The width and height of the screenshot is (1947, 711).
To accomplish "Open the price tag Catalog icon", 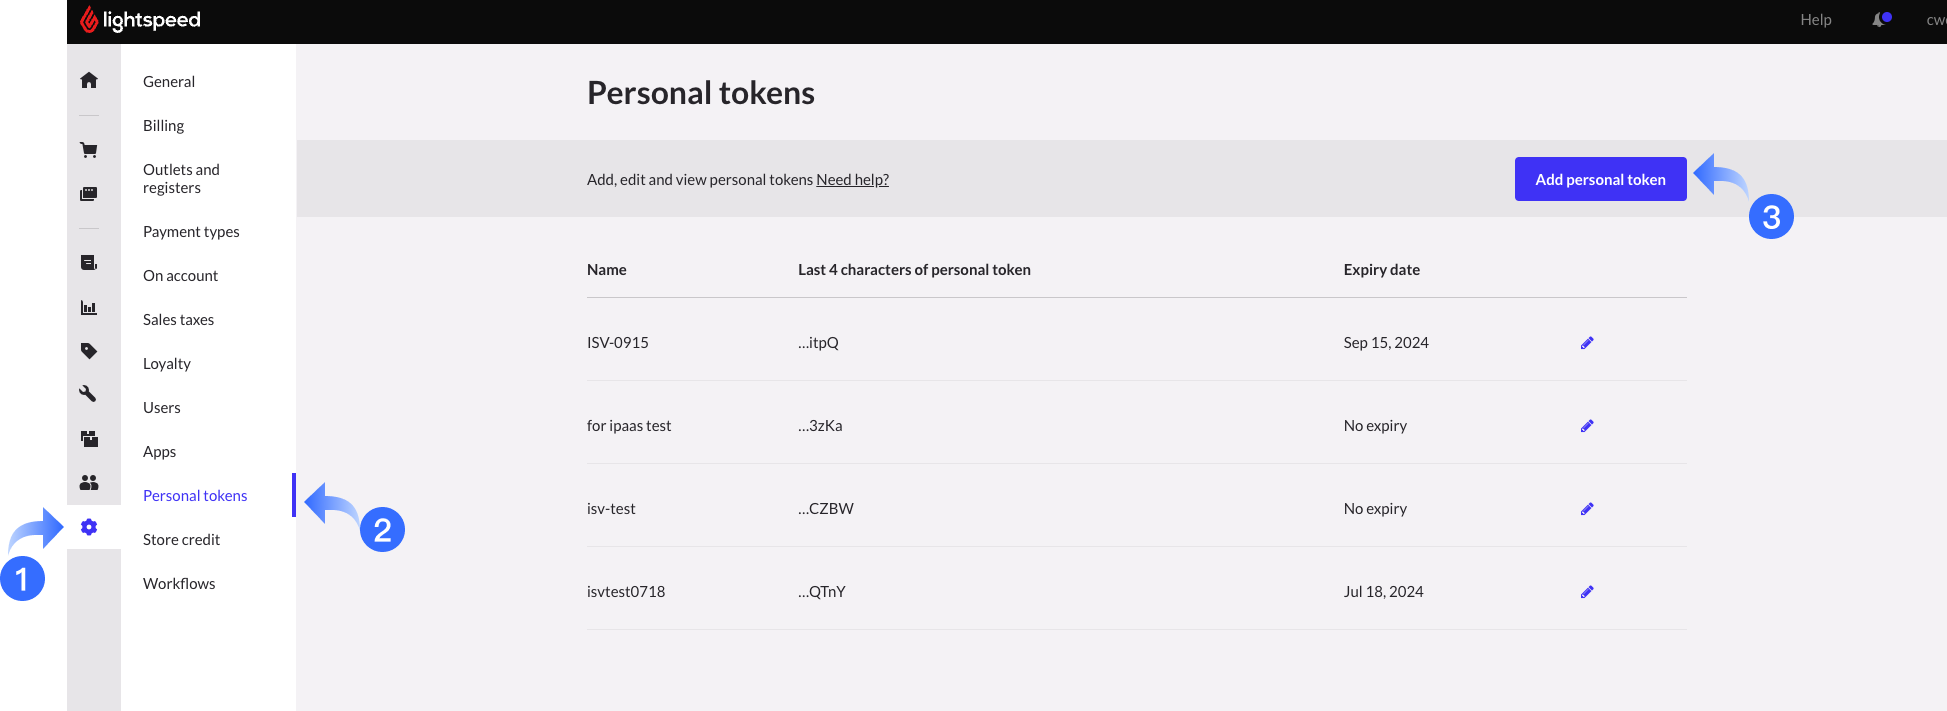I will pos(89,351).
